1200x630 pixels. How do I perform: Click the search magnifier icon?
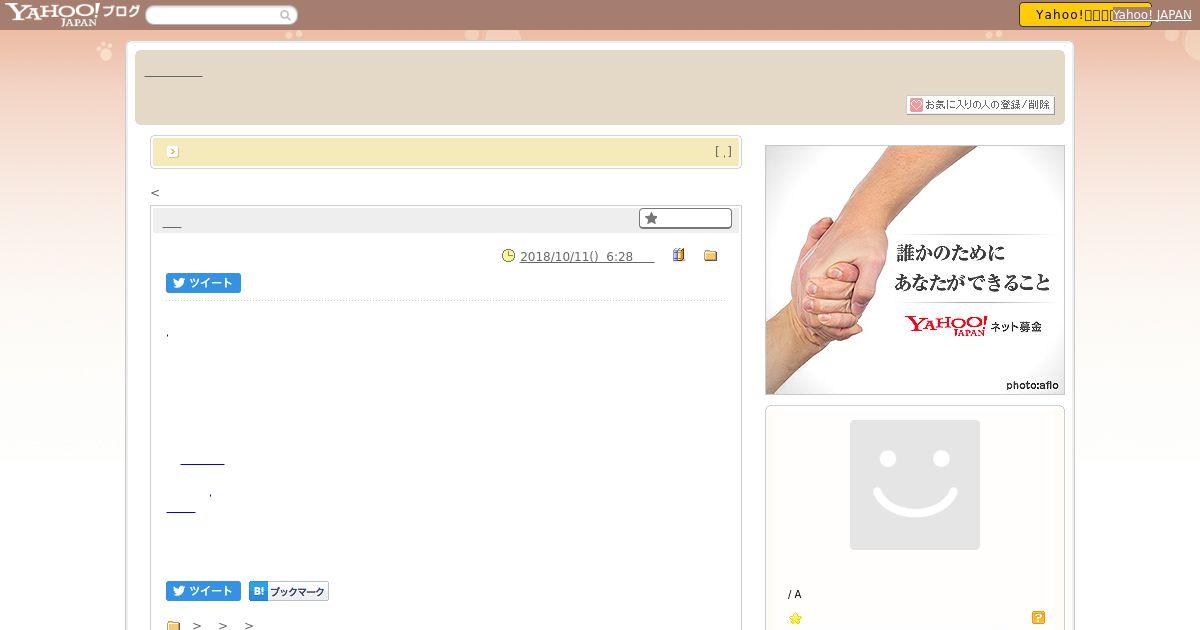pos(286,15)
